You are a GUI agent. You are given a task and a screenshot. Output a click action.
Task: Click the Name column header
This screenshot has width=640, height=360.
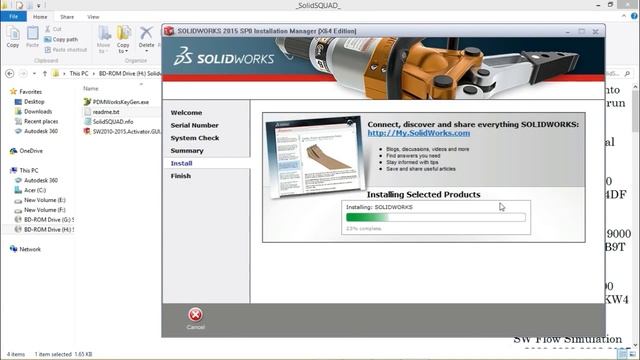pos(91,89)
